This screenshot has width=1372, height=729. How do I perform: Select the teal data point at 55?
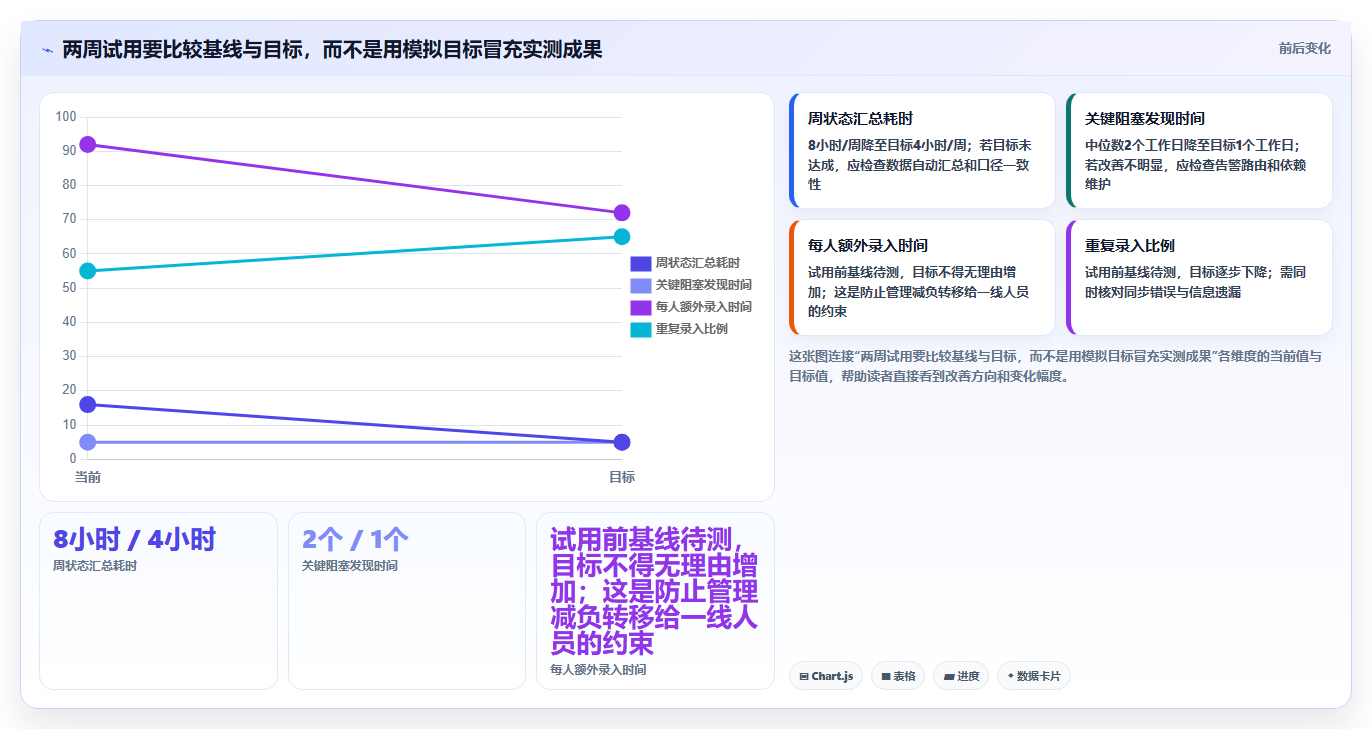click(x=88, y=271)
